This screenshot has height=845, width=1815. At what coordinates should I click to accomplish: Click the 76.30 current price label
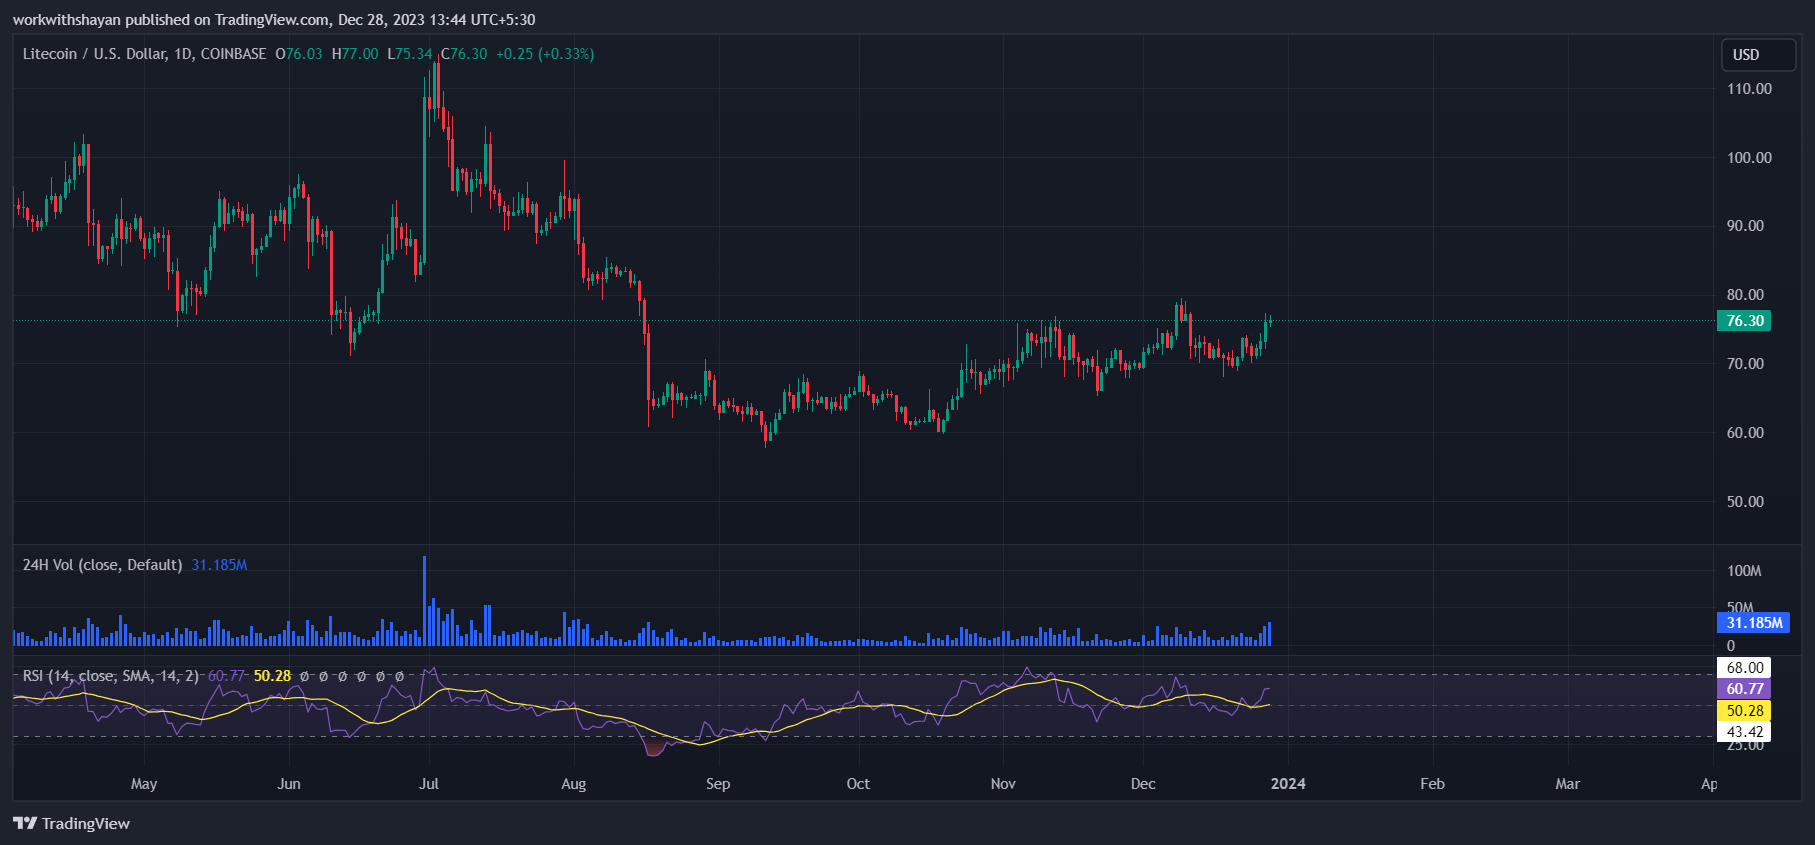point(1744,321)
